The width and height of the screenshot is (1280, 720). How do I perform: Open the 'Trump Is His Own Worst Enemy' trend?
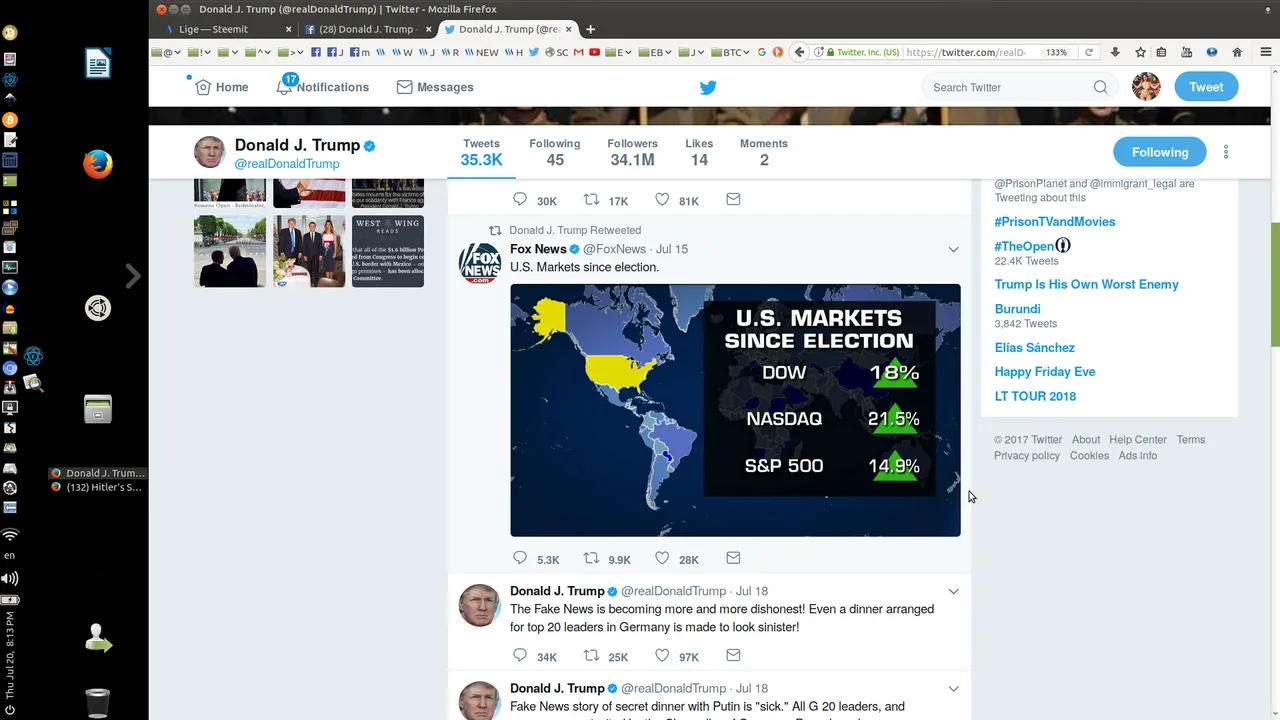tap(1086, 285)
